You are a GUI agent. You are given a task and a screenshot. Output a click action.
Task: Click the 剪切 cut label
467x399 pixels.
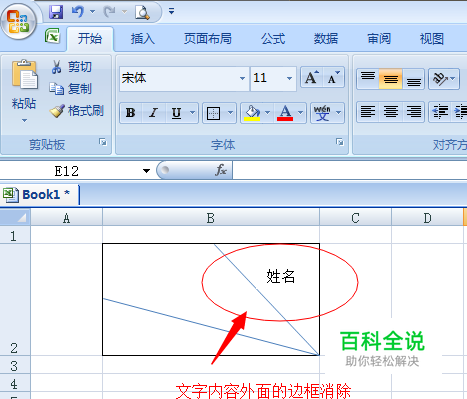point(80,67)
